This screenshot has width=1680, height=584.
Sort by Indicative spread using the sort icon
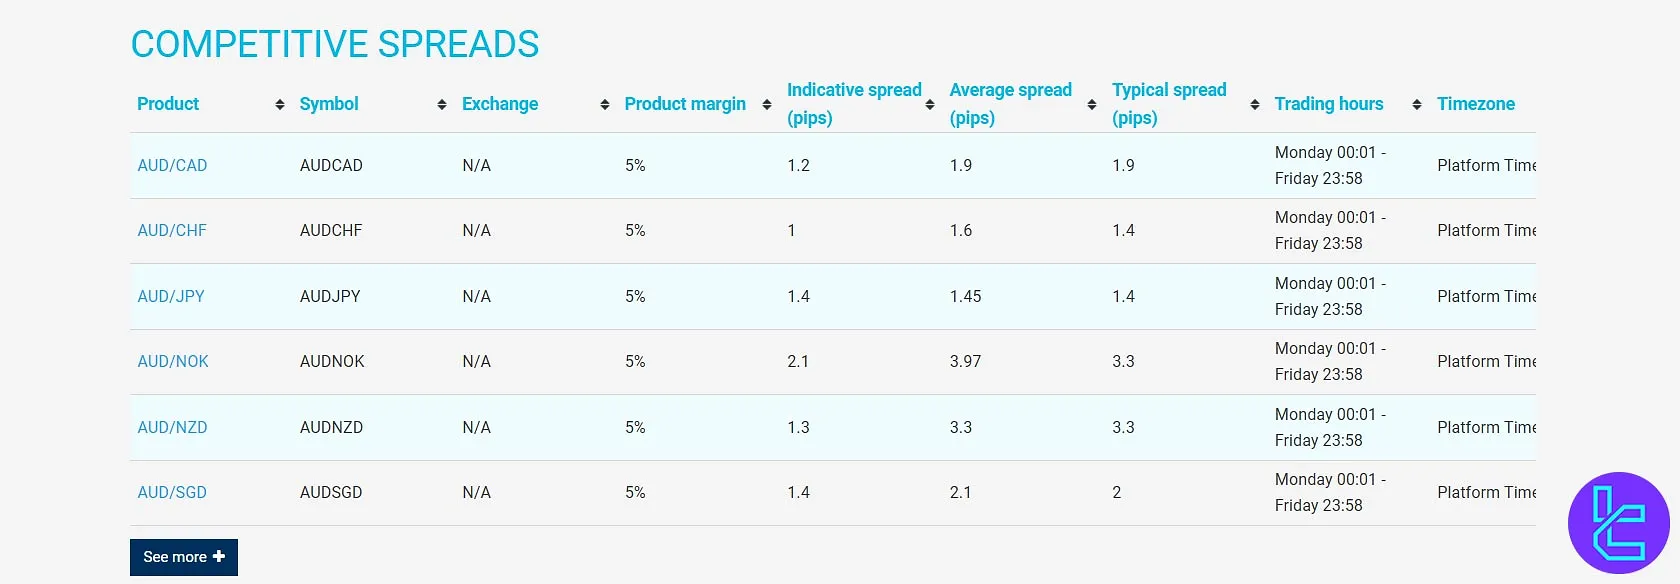click(x=930, y=104)
